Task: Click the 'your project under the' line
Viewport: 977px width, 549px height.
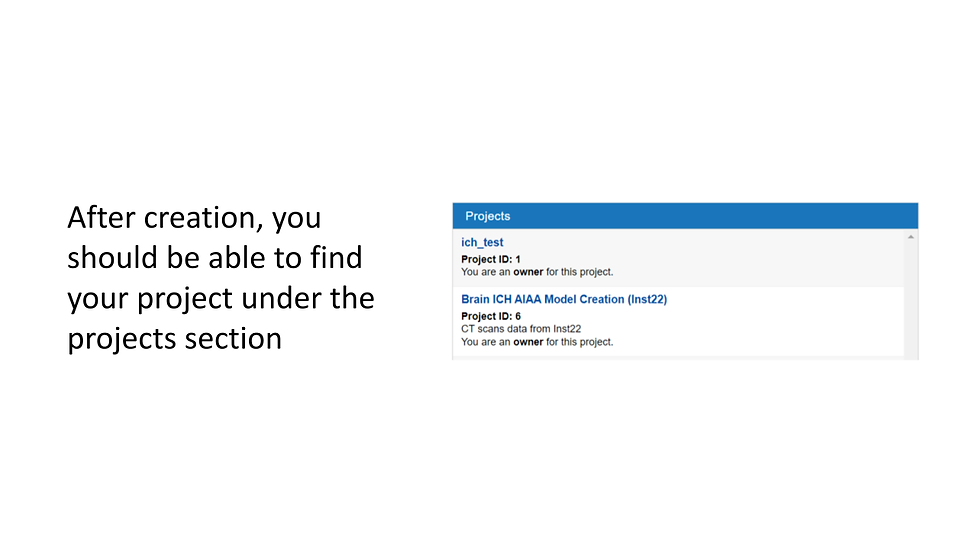Action: tap(220, 298)
